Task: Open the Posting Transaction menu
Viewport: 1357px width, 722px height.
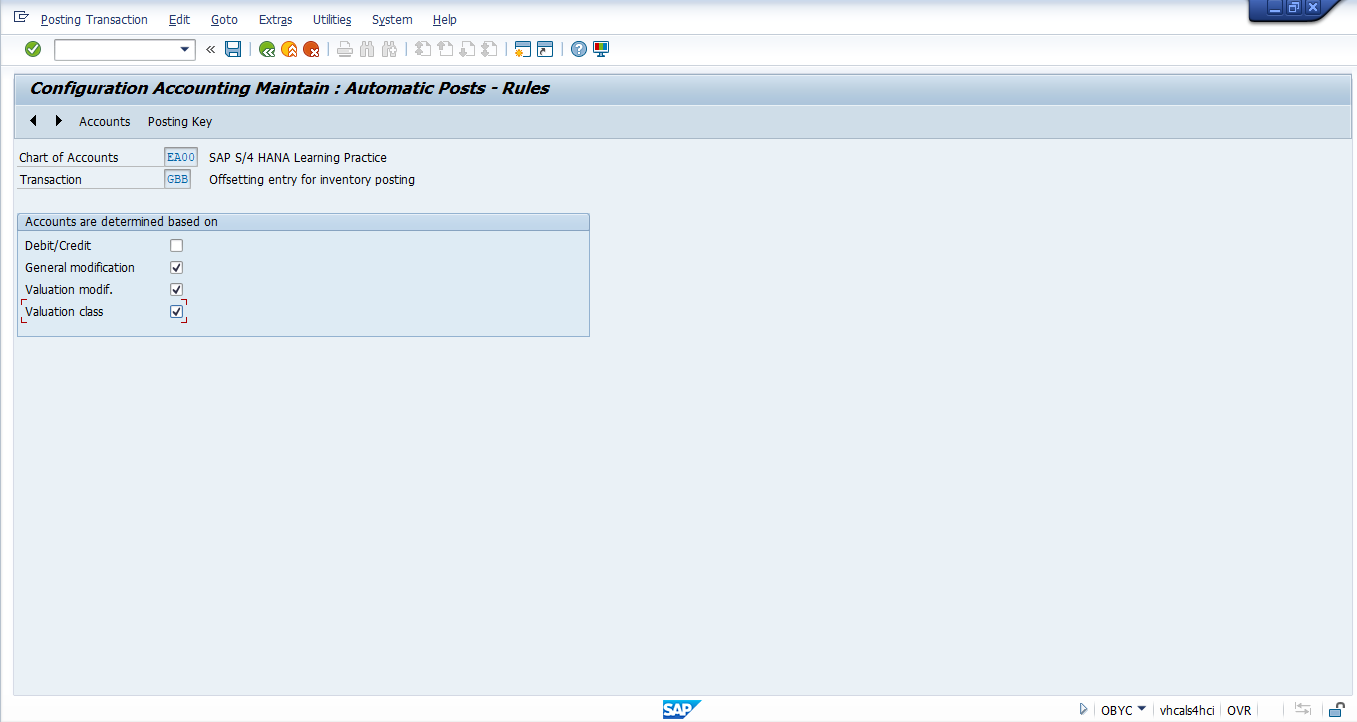Action: click(x=94, y=20)
